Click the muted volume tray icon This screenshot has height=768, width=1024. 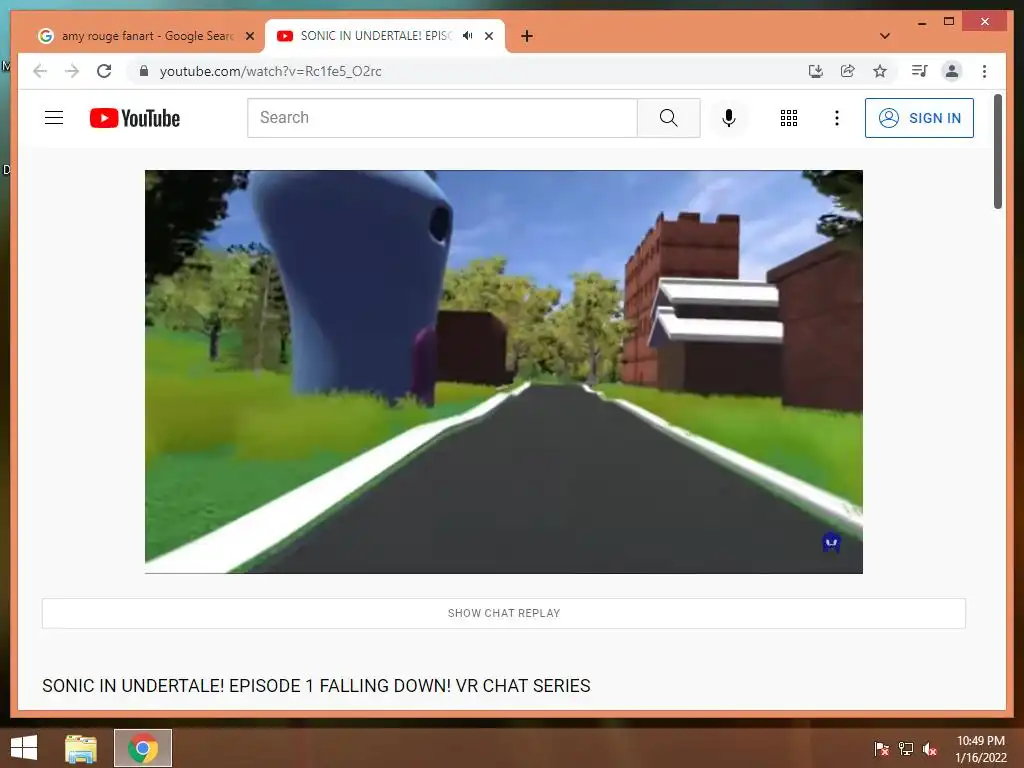point(929,748)
